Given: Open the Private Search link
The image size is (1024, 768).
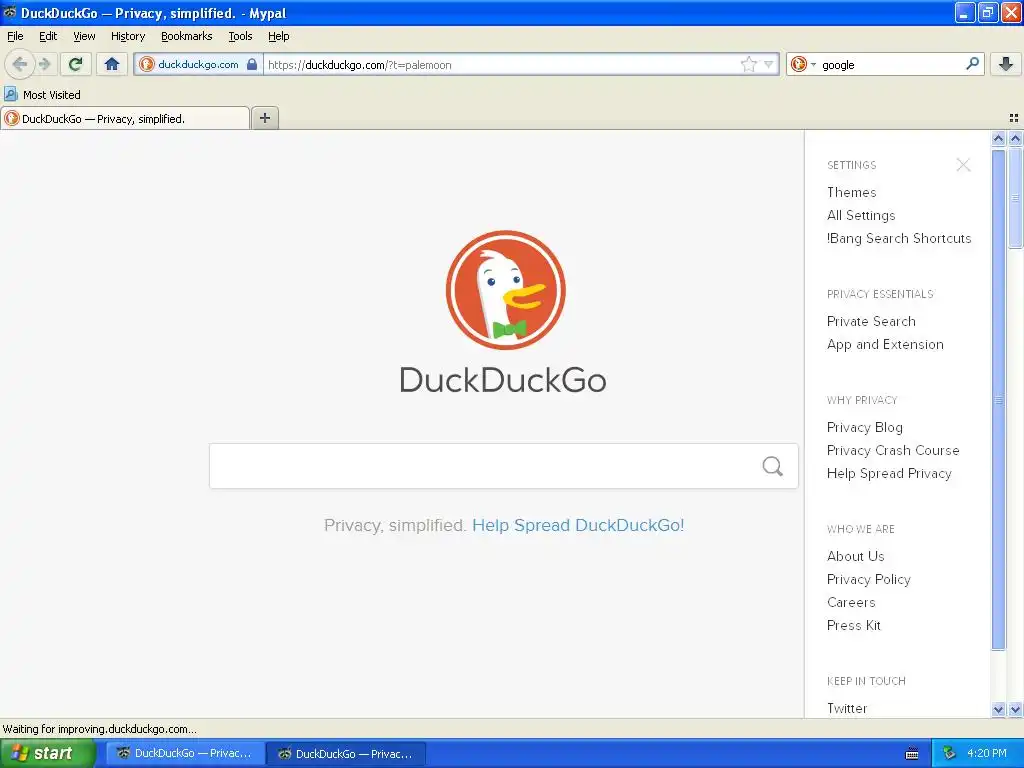Looking at the screenshot, I should click(x=871, y=321).
